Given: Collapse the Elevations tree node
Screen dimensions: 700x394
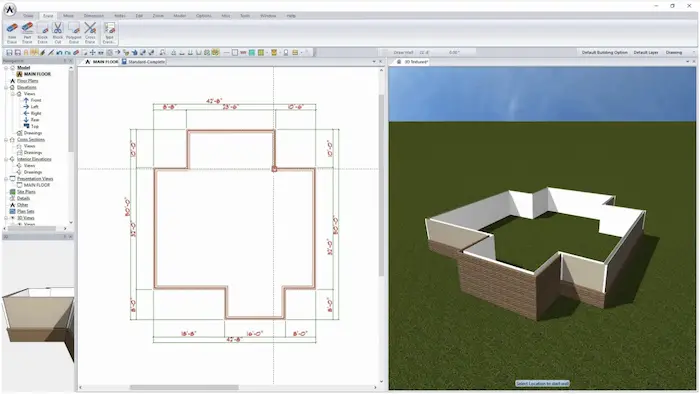Looking at the screenshot, I should (6, 87).
